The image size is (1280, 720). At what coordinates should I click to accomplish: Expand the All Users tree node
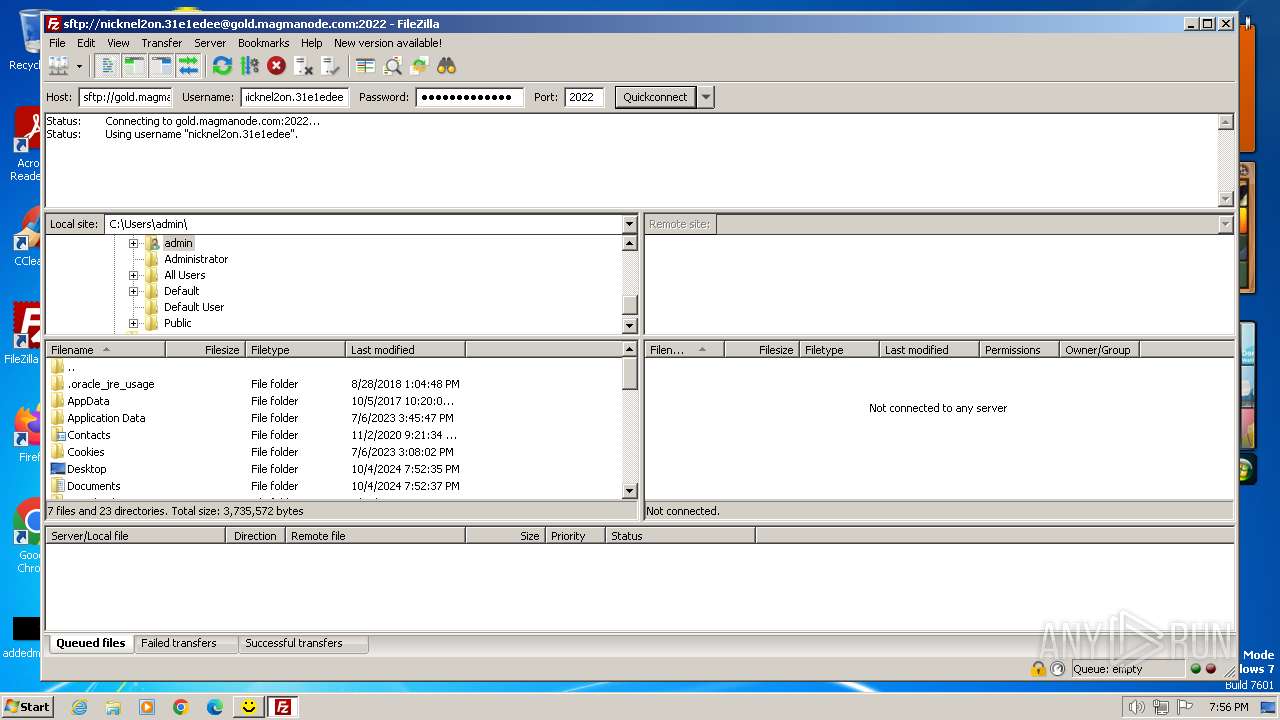tap(133, 275)
